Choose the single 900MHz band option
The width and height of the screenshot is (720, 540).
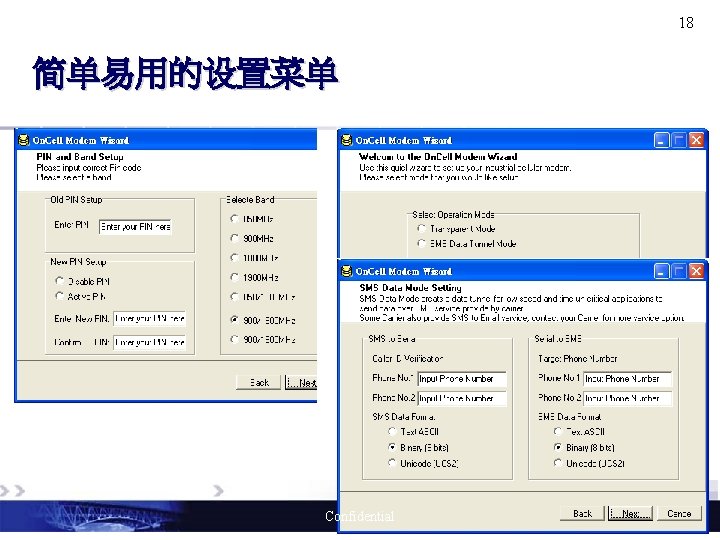click(234, 238)
